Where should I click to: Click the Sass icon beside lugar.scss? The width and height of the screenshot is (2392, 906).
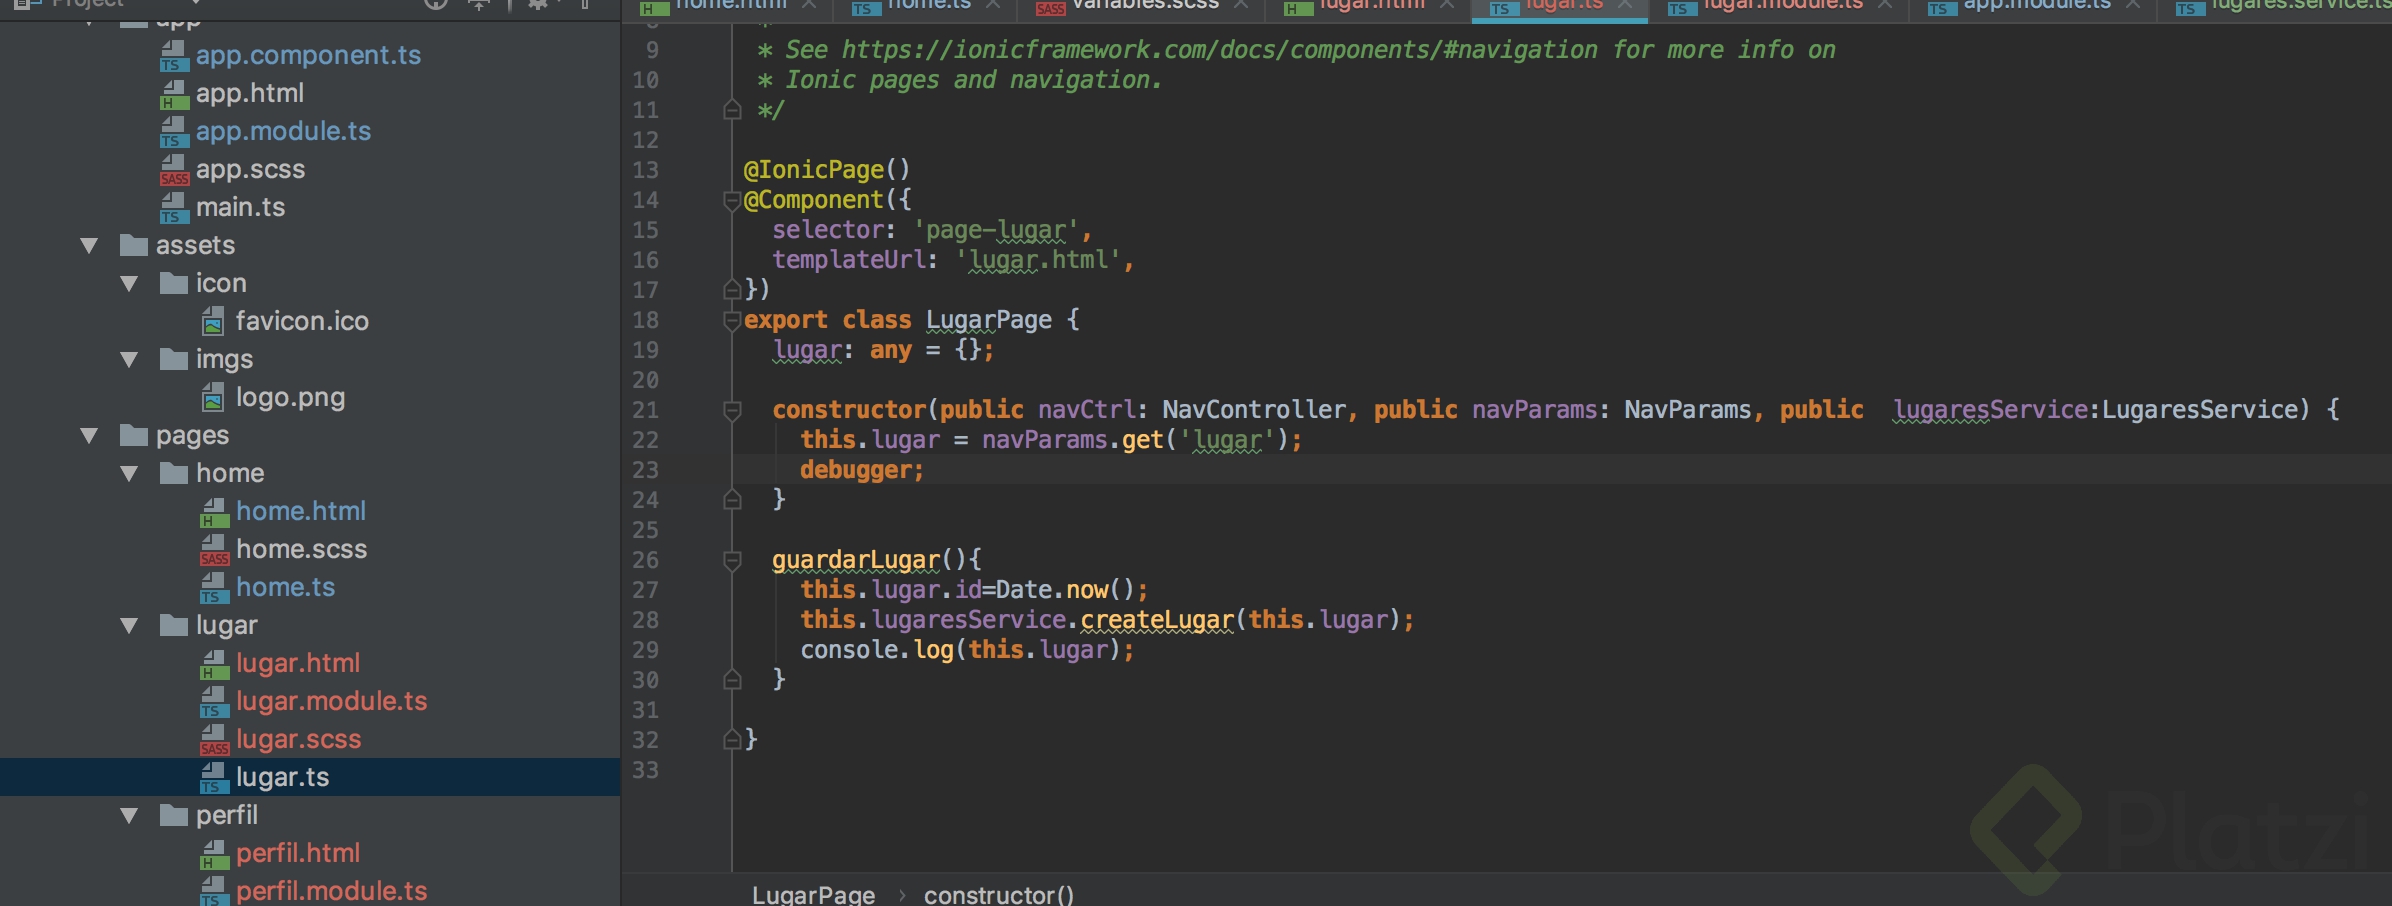pos(214,740)
